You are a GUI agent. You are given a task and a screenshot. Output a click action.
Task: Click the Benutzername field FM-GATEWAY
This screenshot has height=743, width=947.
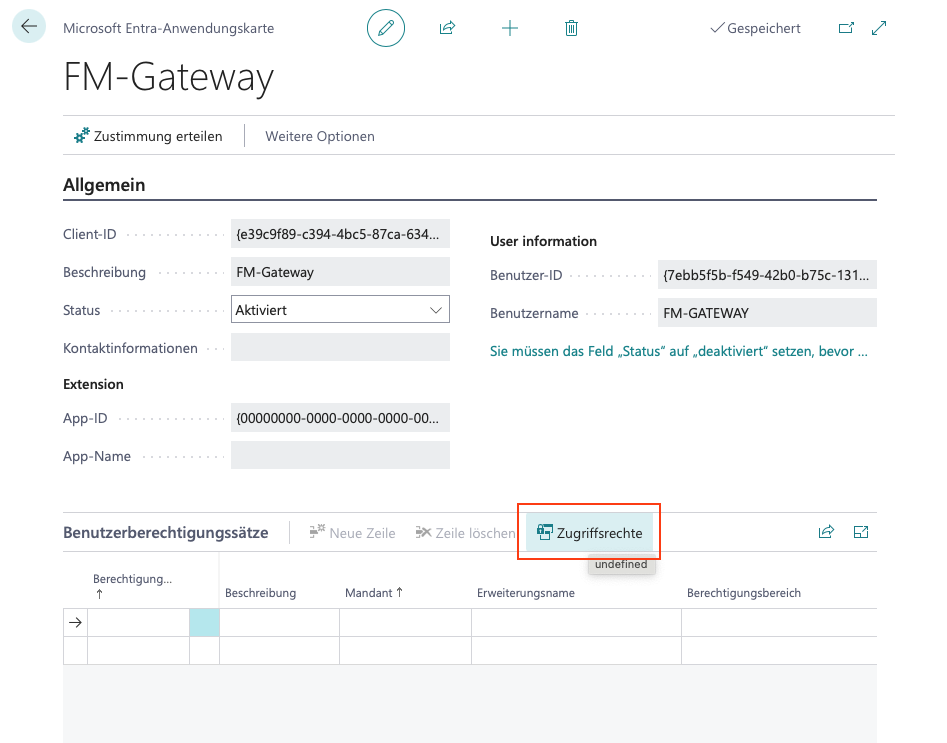[767, 313]
